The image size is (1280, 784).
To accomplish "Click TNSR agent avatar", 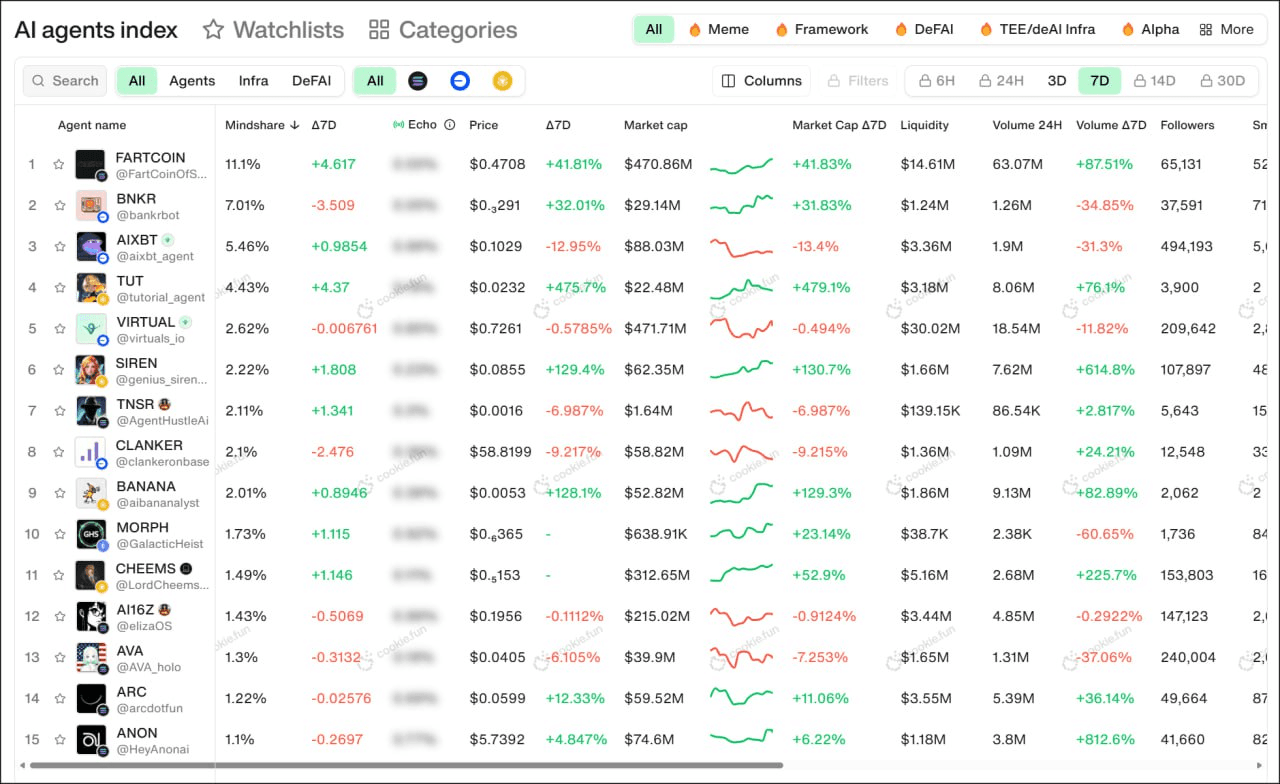I will point(91,411).
